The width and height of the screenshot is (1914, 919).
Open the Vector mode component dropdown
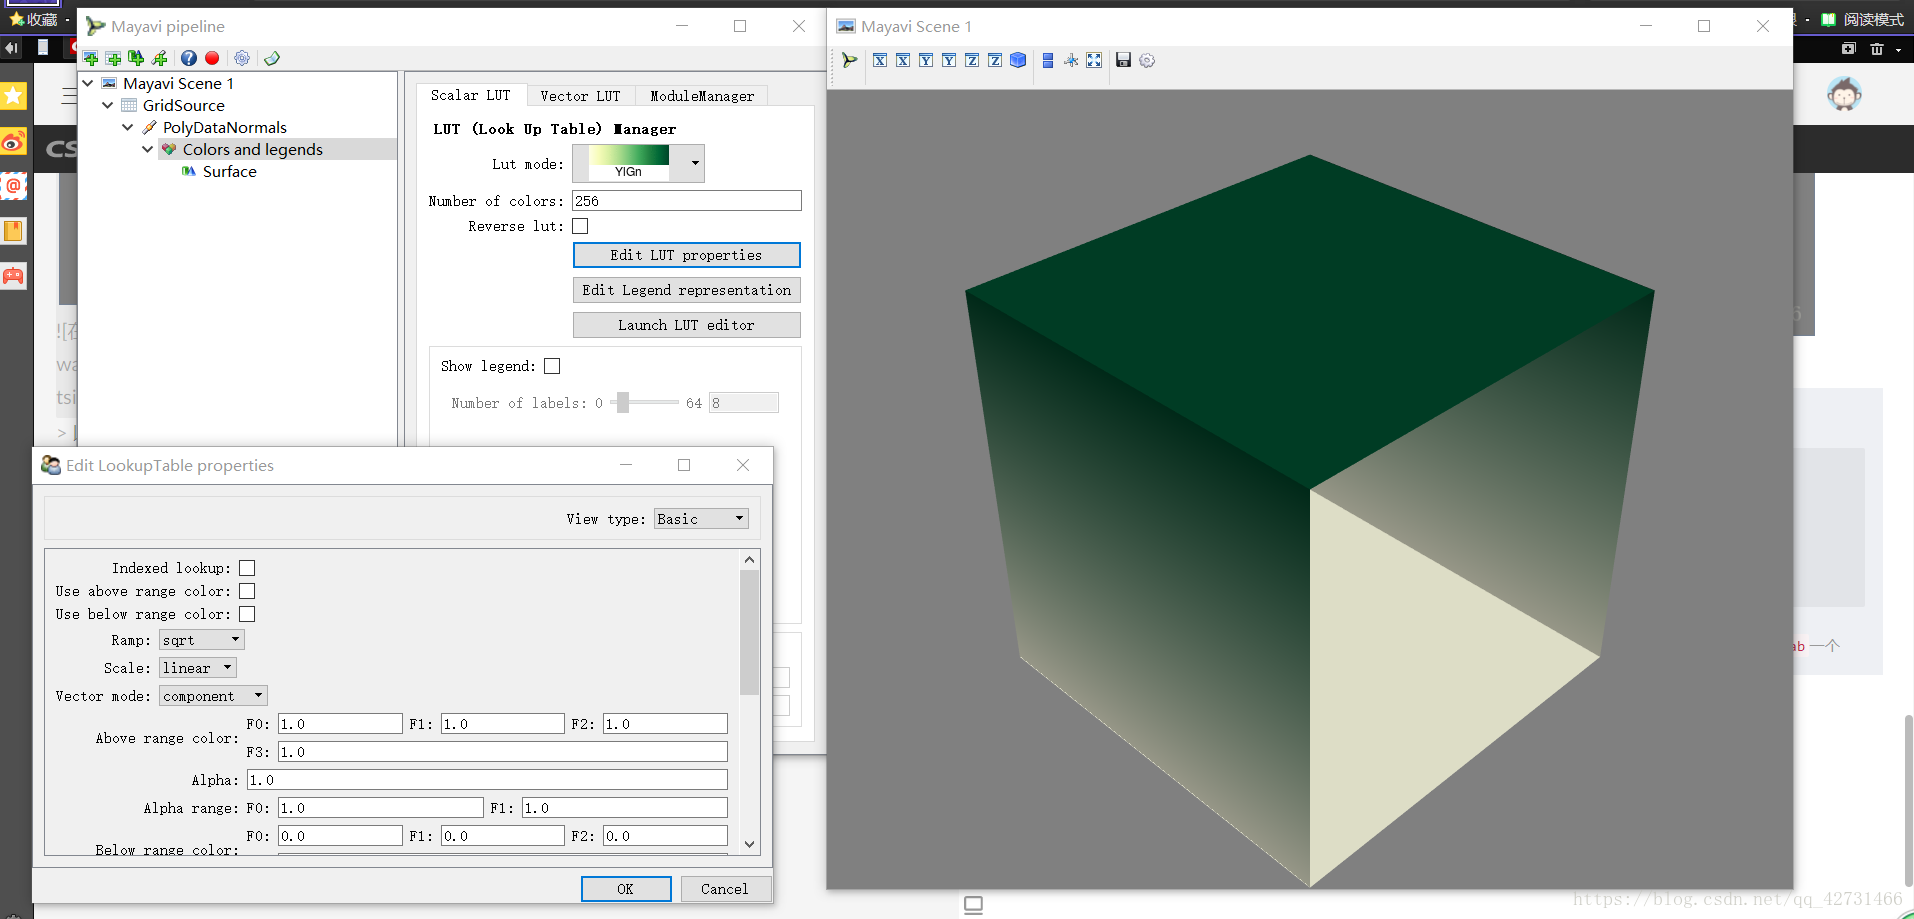click(x=213, y=696)
